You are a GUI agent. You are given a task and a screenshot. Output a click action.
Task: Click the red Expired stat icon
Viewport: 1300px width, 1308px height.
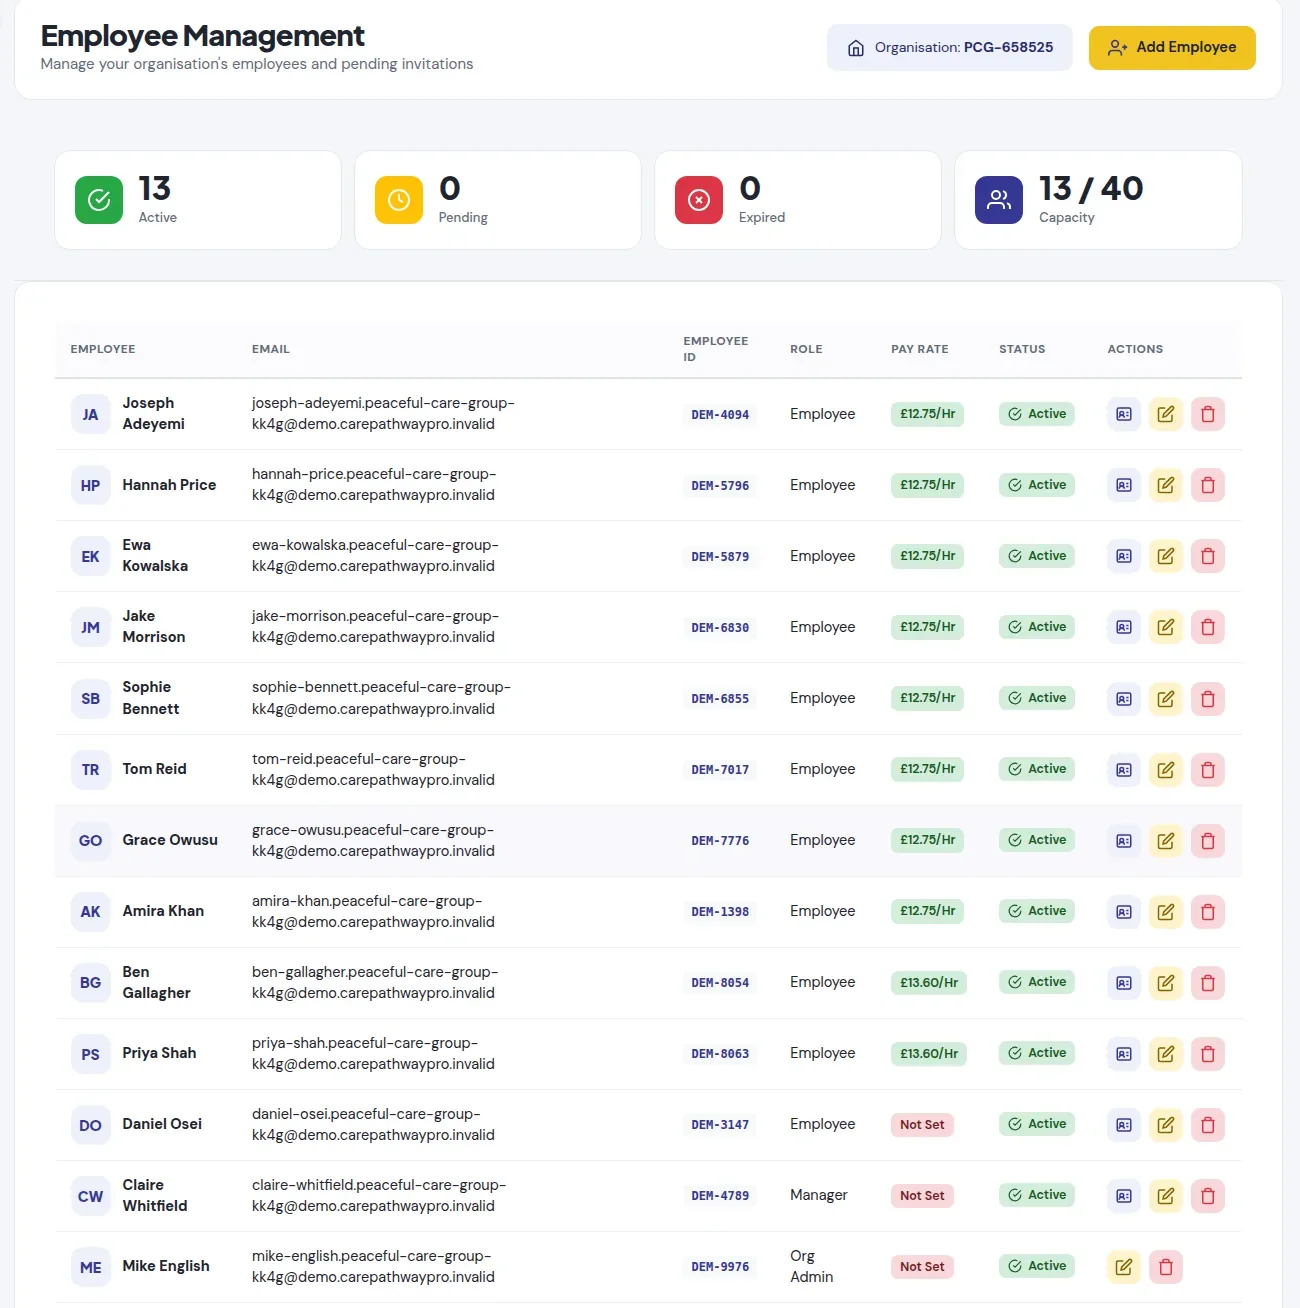pos(699,200)
